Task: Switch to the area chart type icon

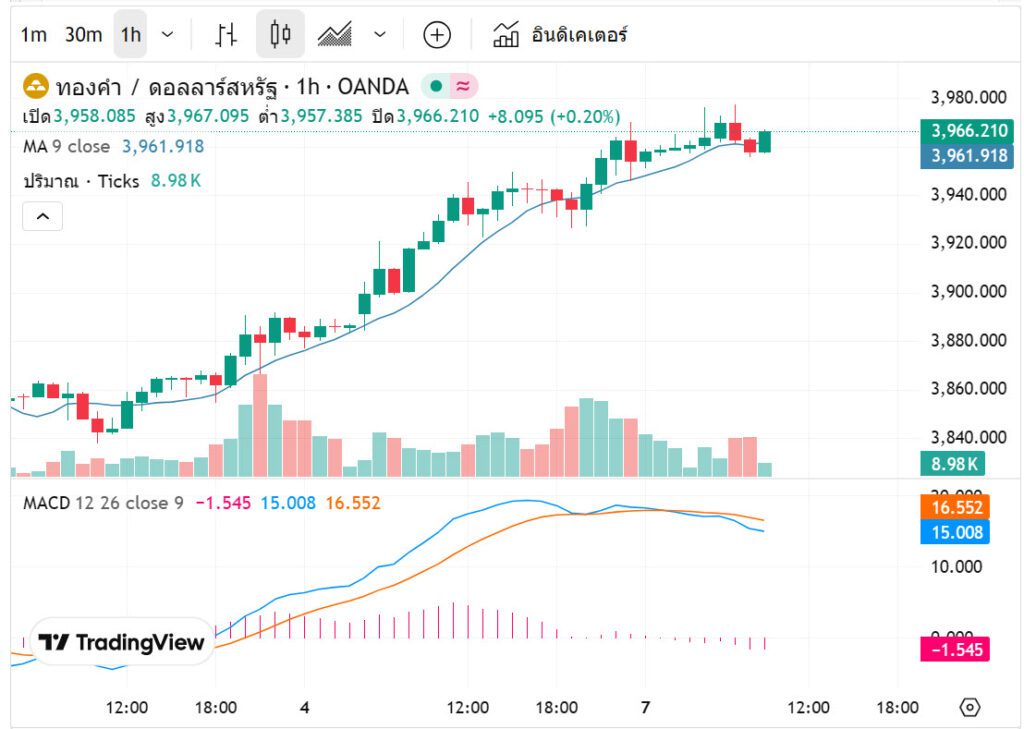Action: (x=334, y=35)
